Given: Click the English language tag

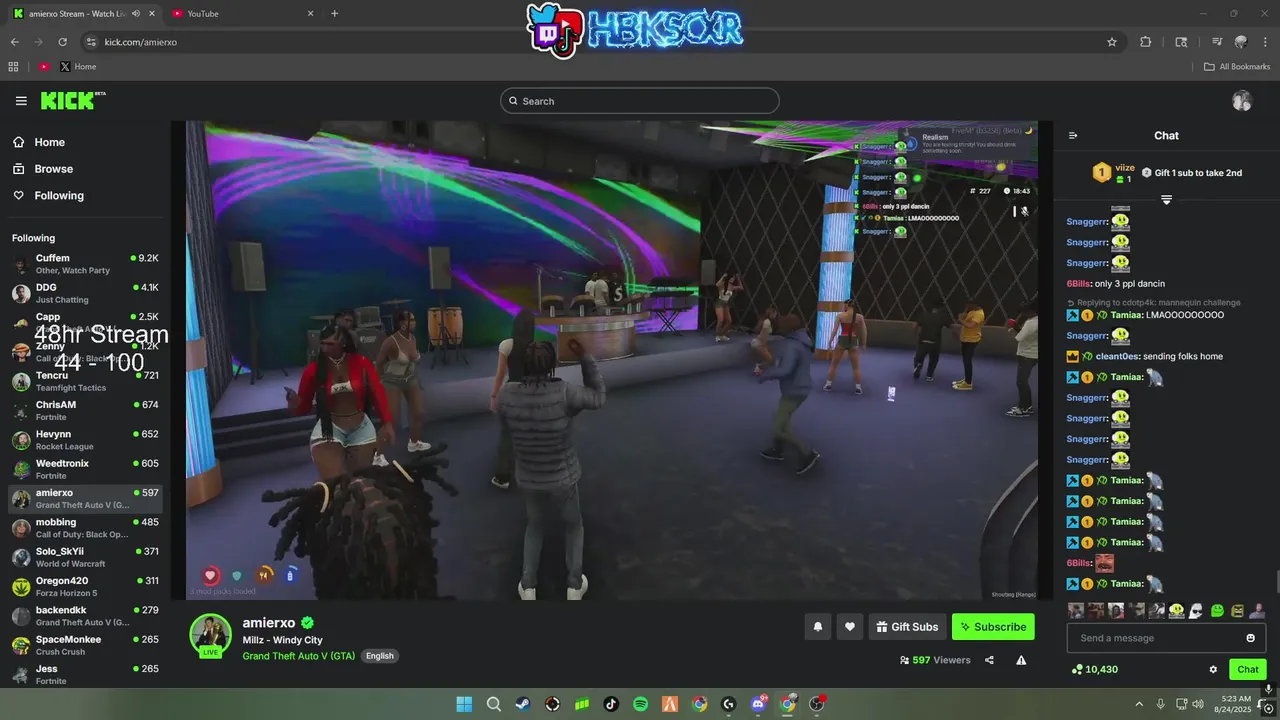Looking at the screenshot, I should click(379, 656).
